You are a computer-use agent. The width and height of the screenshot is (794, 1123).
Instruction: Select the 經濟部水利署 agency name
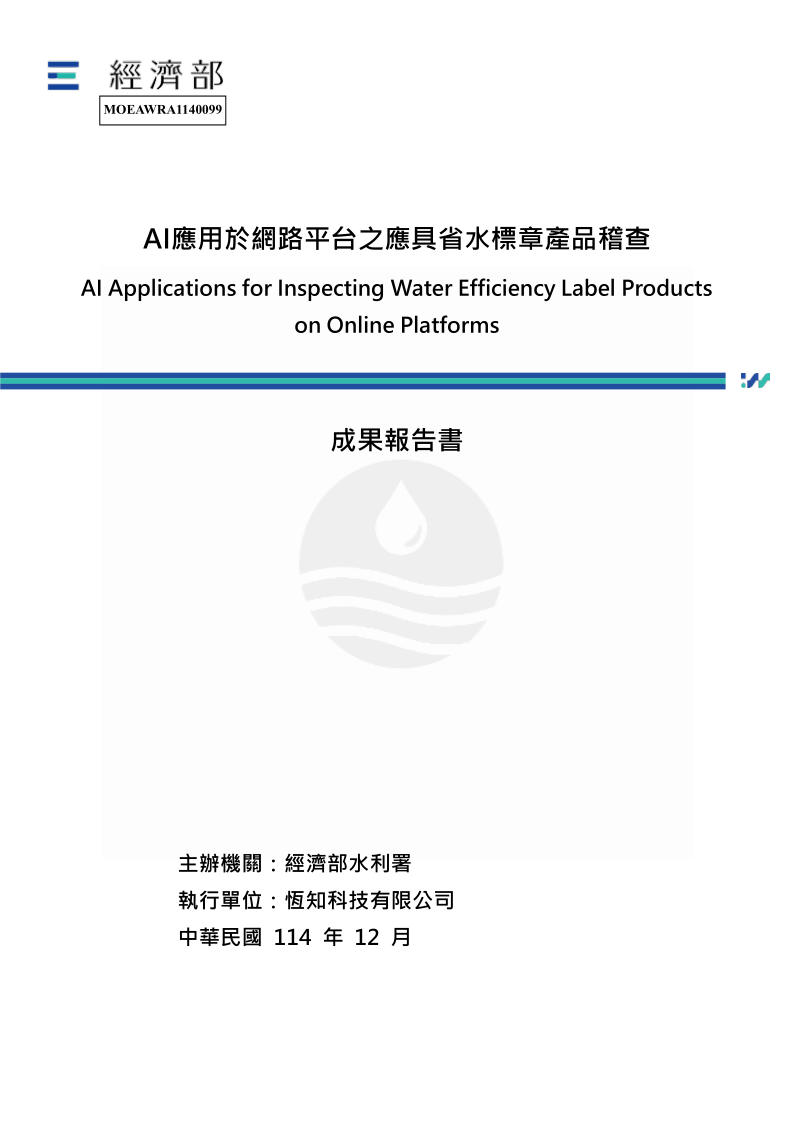[x=348, y=863]
